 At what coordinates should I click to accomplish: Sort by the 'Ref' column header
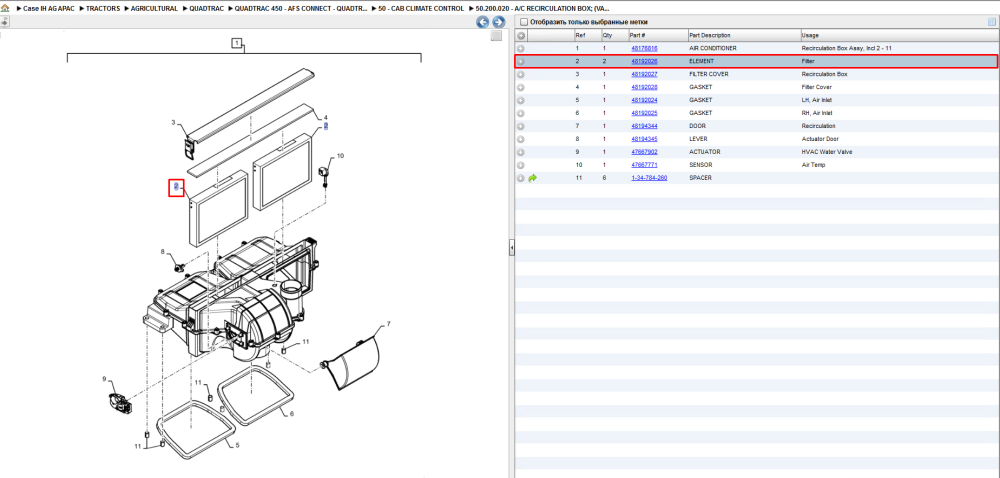[587, 36]
